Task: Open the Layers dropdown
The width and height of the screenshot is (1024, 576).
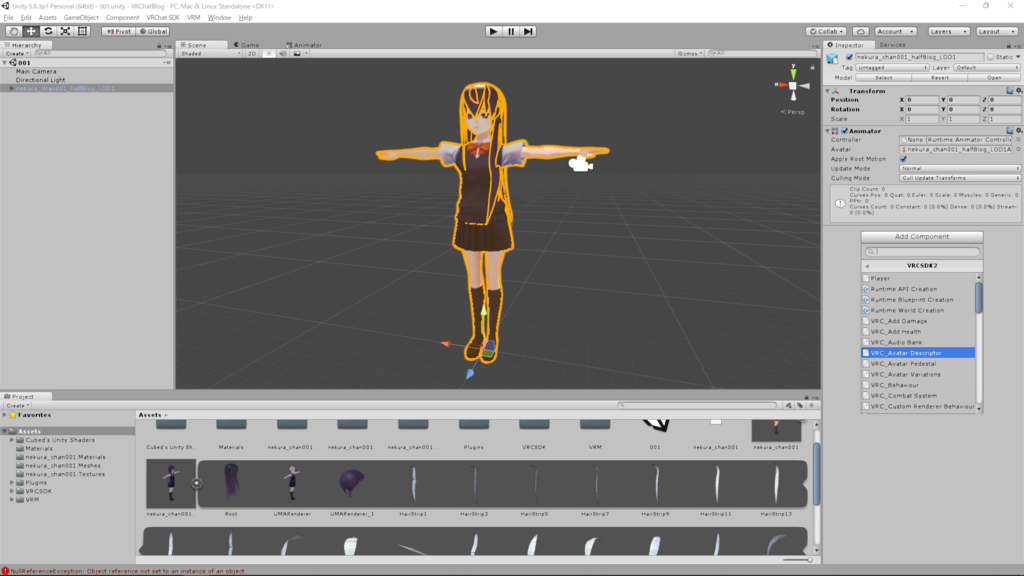Action: coord(948,31)
